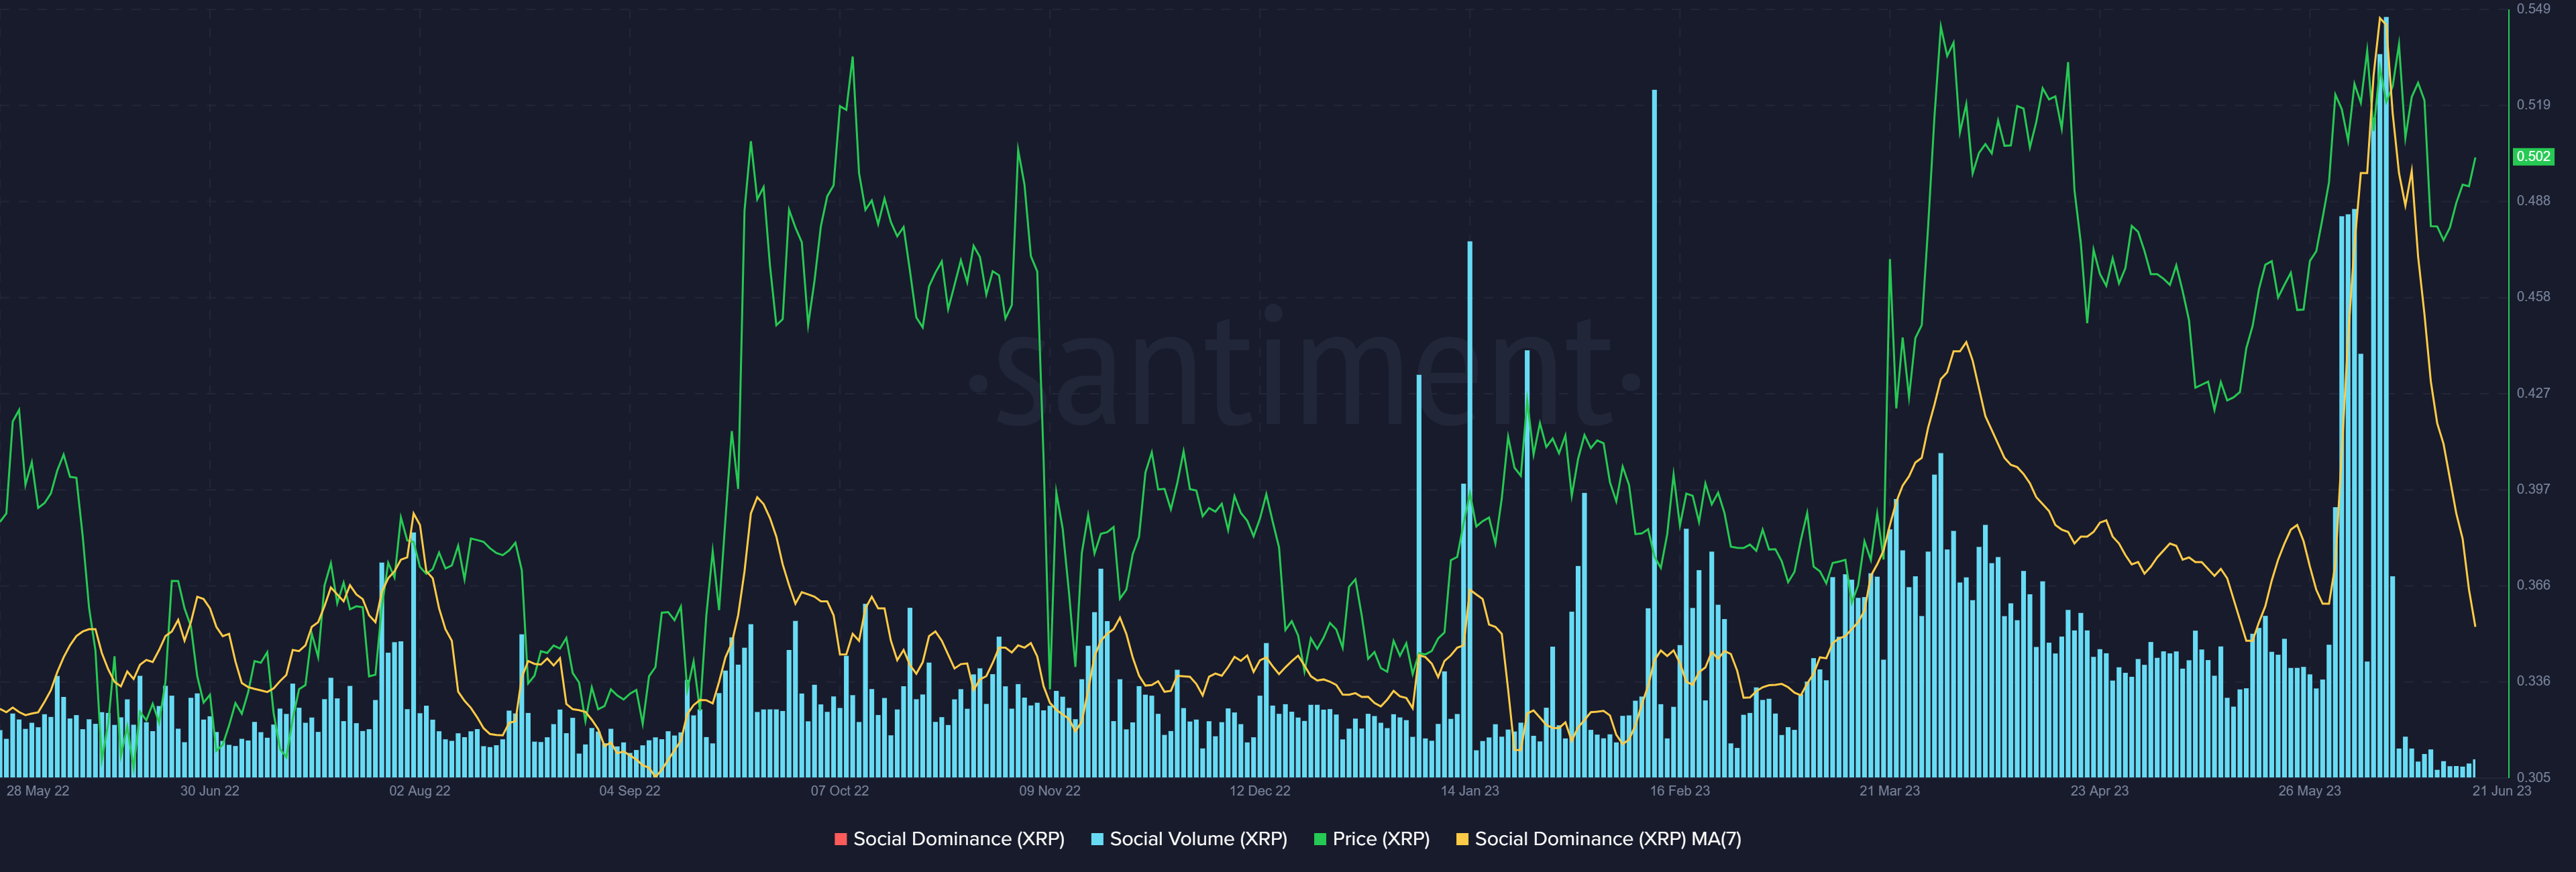Click the 23 Apr 23 date label
The width and height of the screenshot is (2576, 872).
(x=2099, y=791)
